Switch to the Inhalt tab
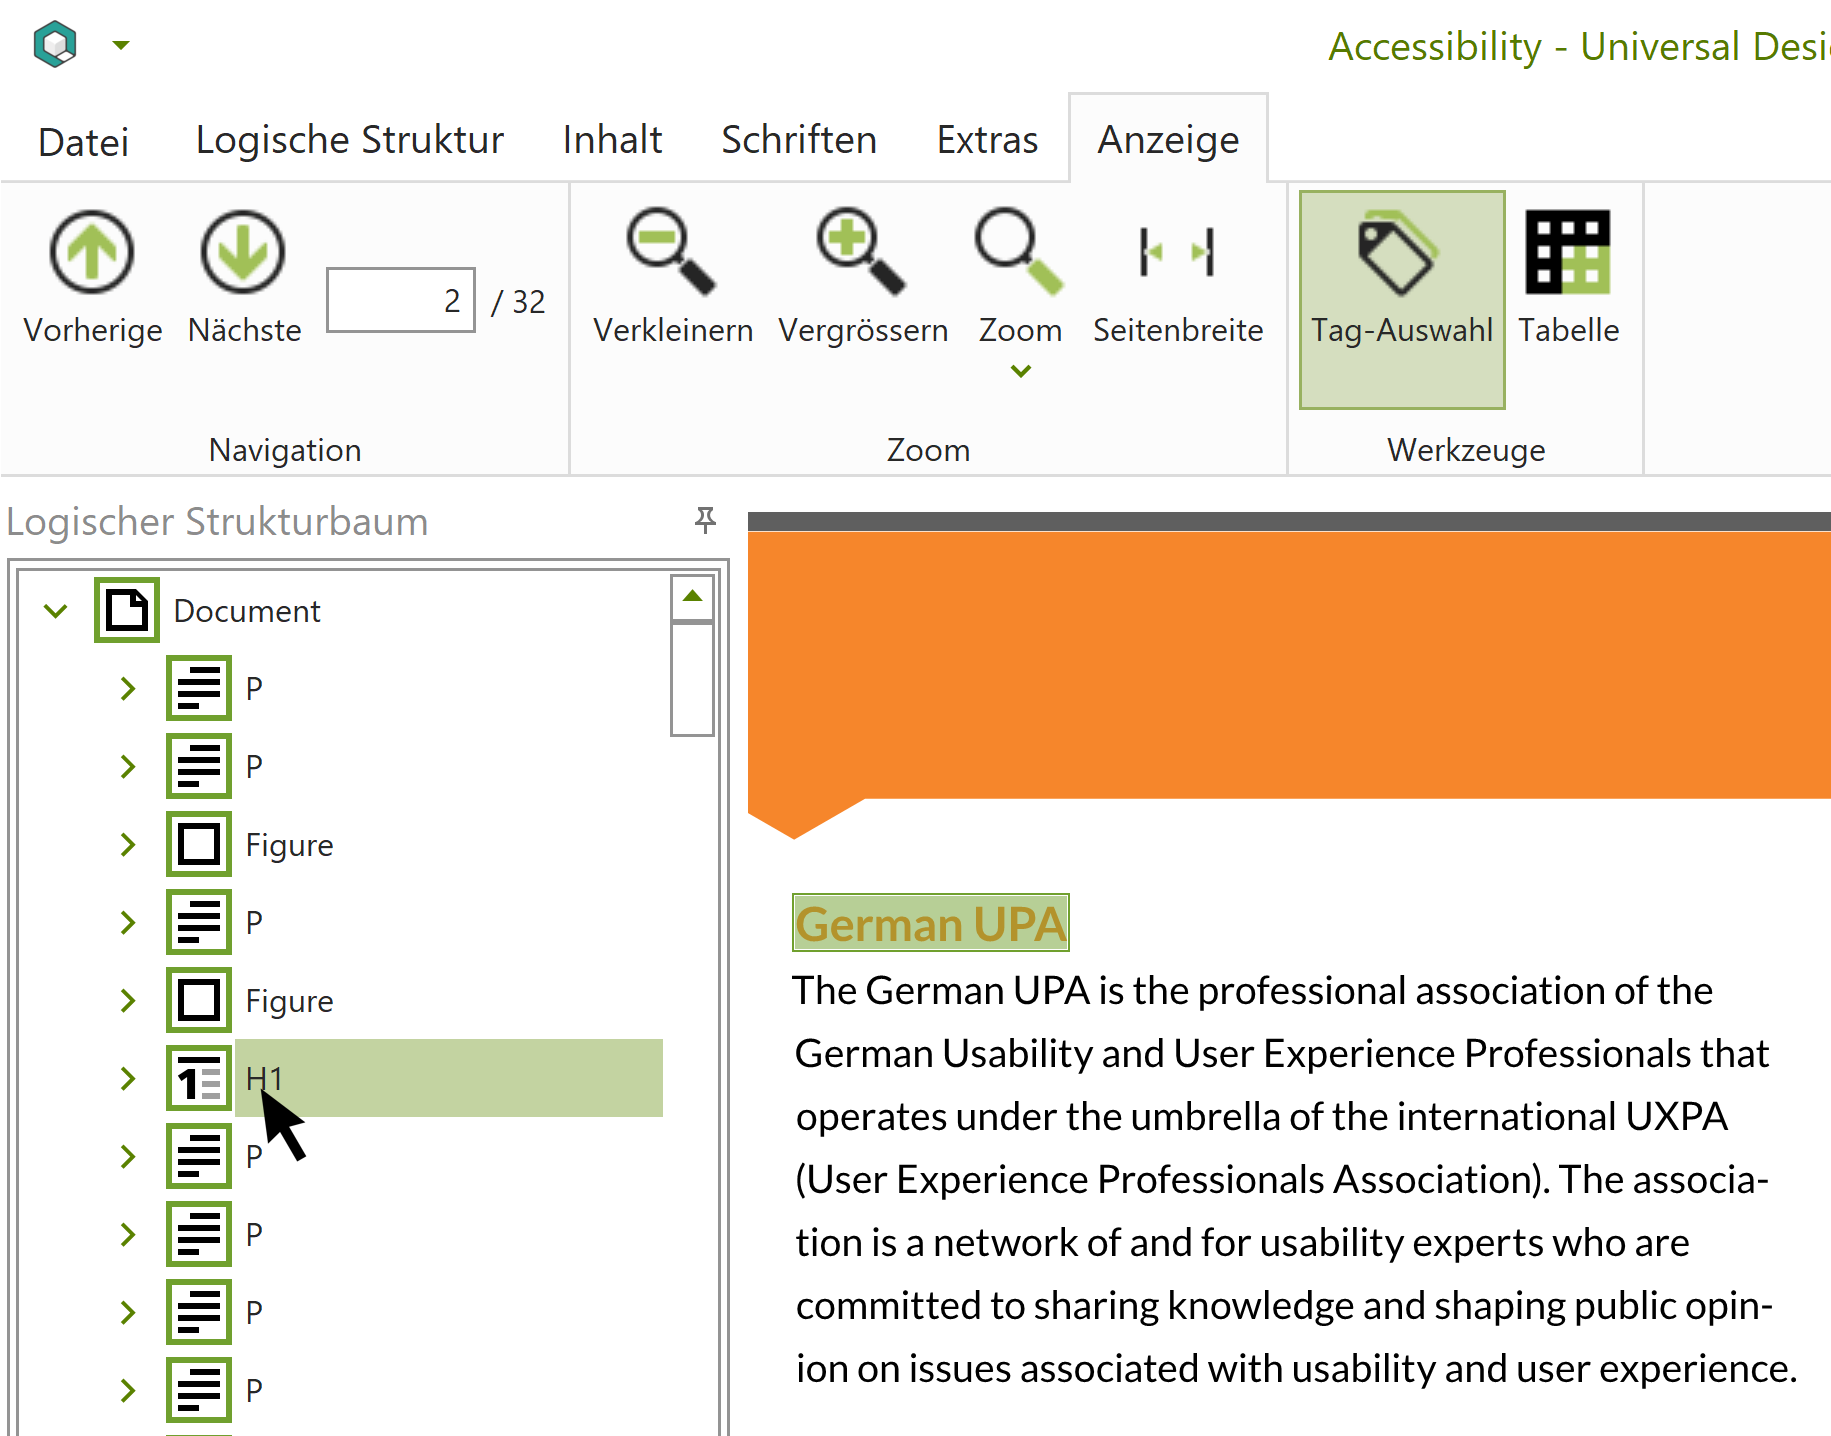The width and height of the screenshot is (1831, 1436). (x=612, y=140)
